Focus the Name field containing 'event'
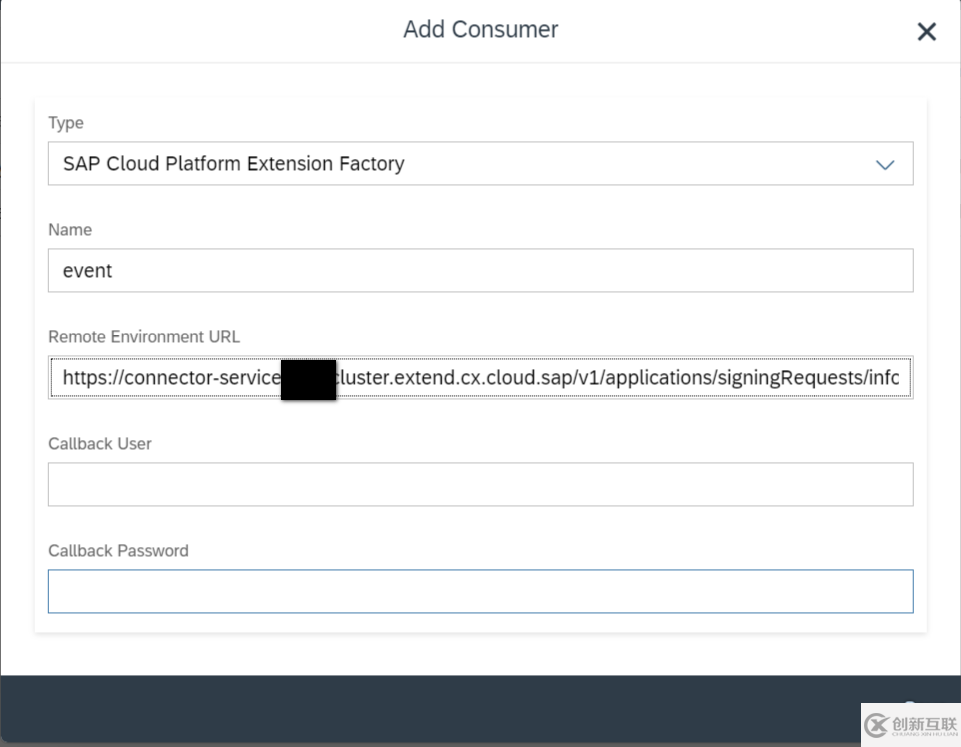961x747 pixels. 480,270
